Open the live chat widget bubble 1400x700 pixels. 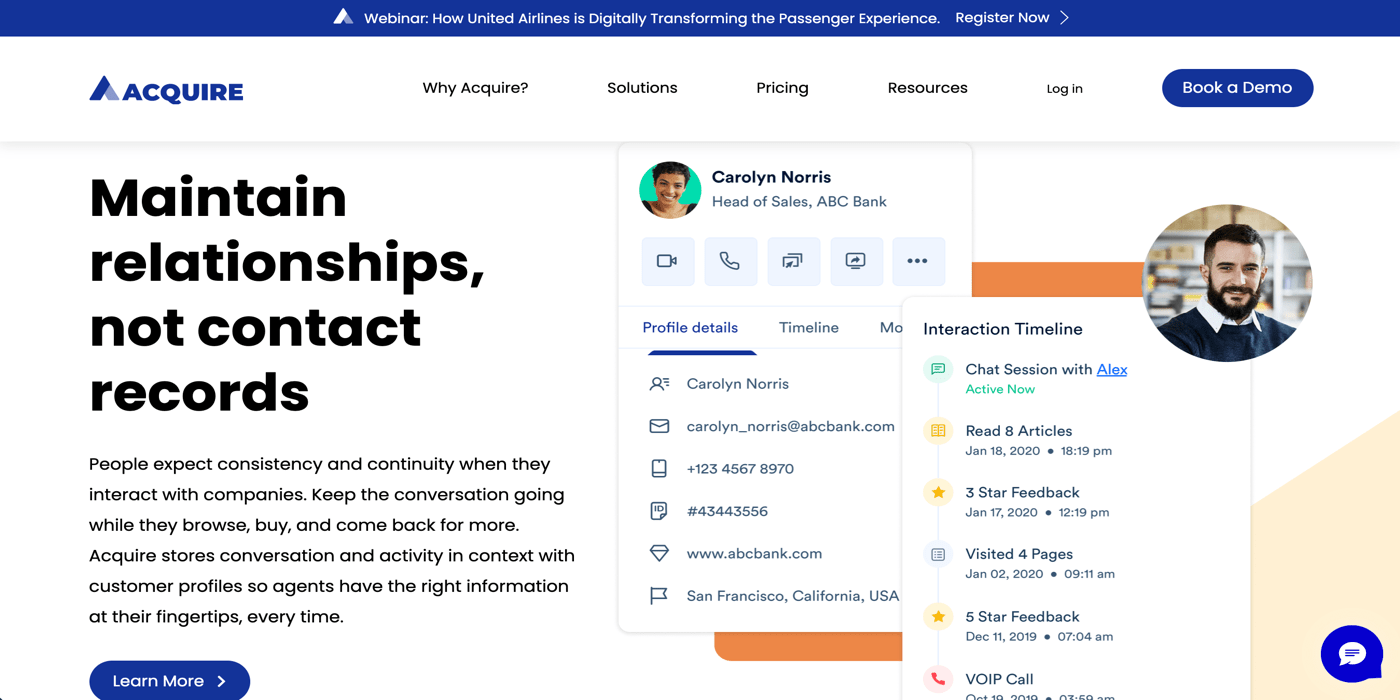(1352, 654)
